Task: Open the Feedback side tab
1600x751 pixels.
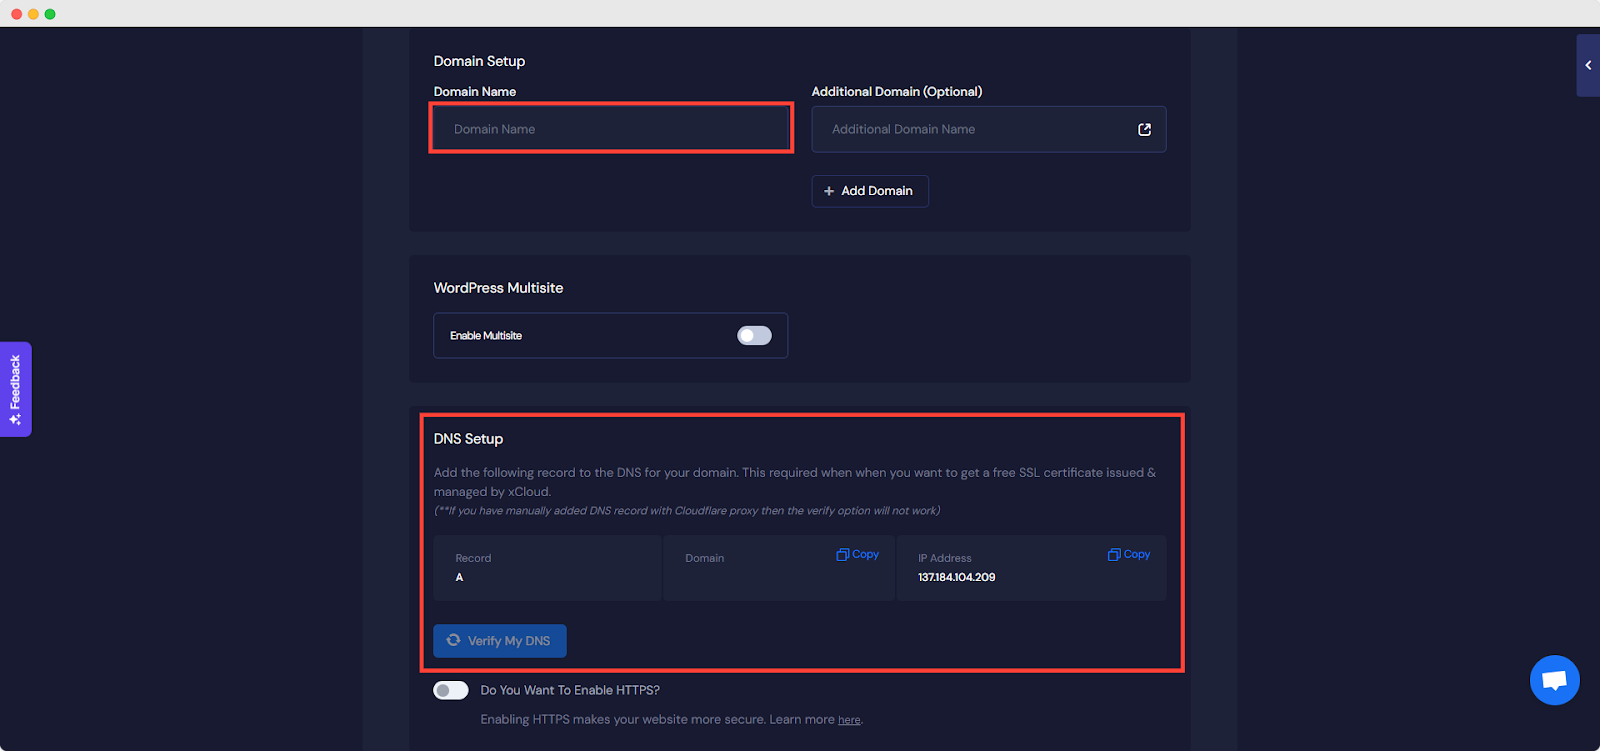Action: point(15,389)
